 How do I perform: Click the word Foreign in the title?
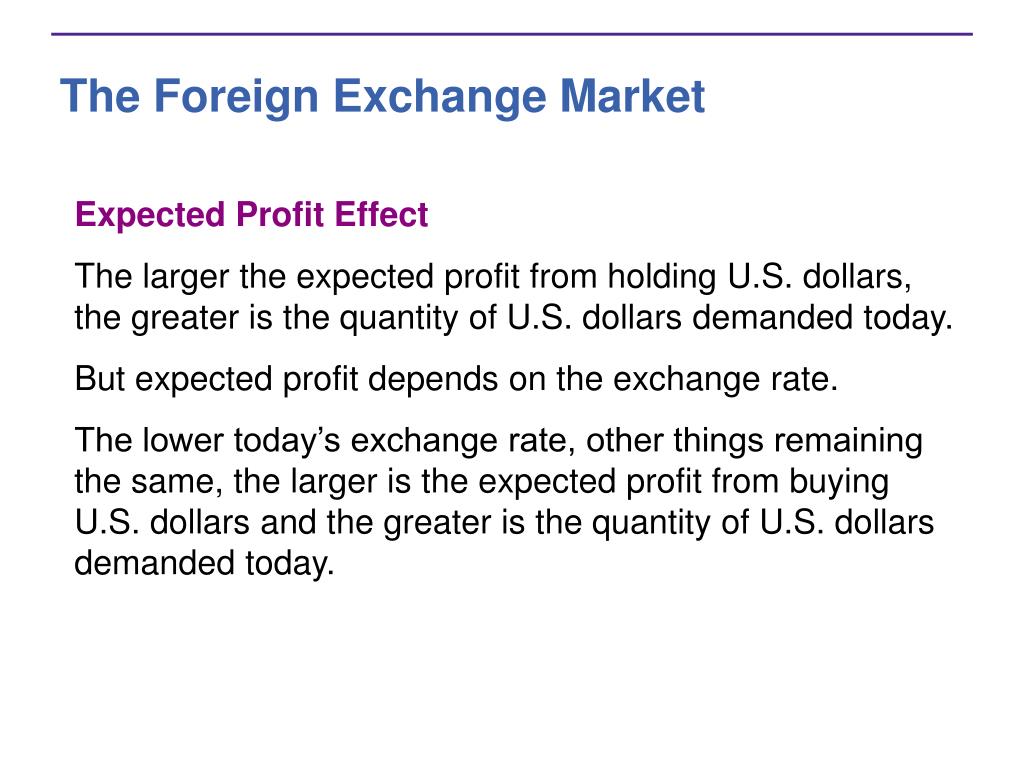pyautogui.click(x=236, y=97)
